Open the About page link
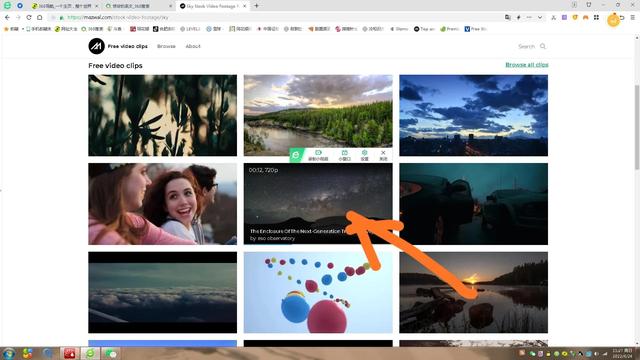The width and height of the screenshot is (640, 360). 193,46
